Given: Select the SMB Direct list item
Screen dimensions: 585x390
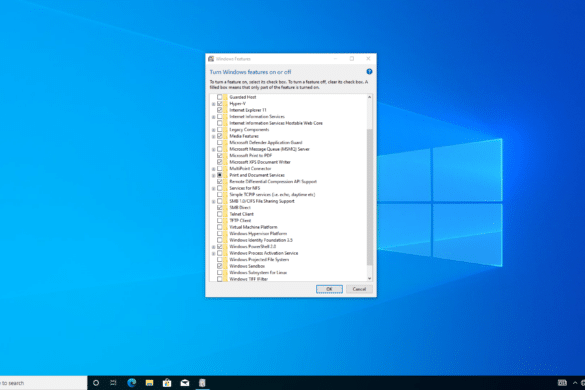Looking at the screenshot, I should pyautogui.click(x=240, y=208).
